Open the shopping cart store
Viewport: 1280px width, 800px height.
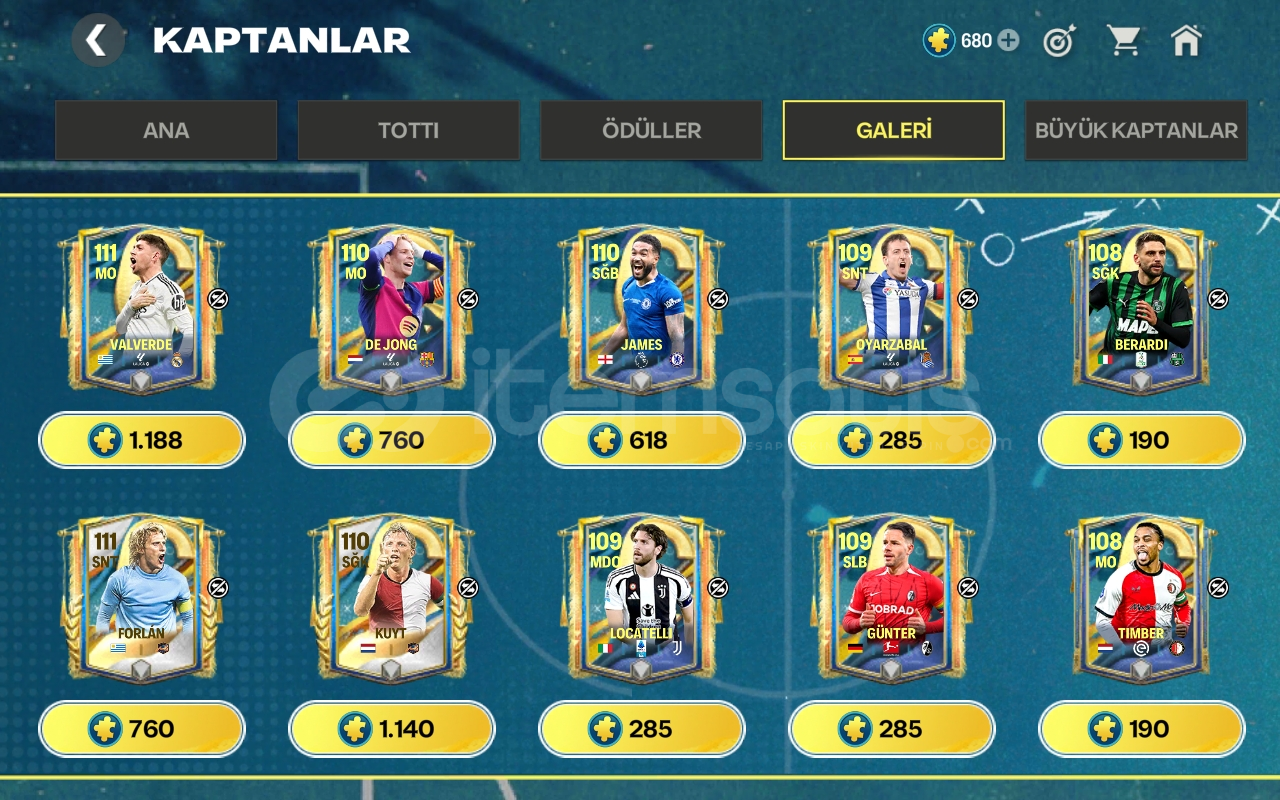(1123, 41)
